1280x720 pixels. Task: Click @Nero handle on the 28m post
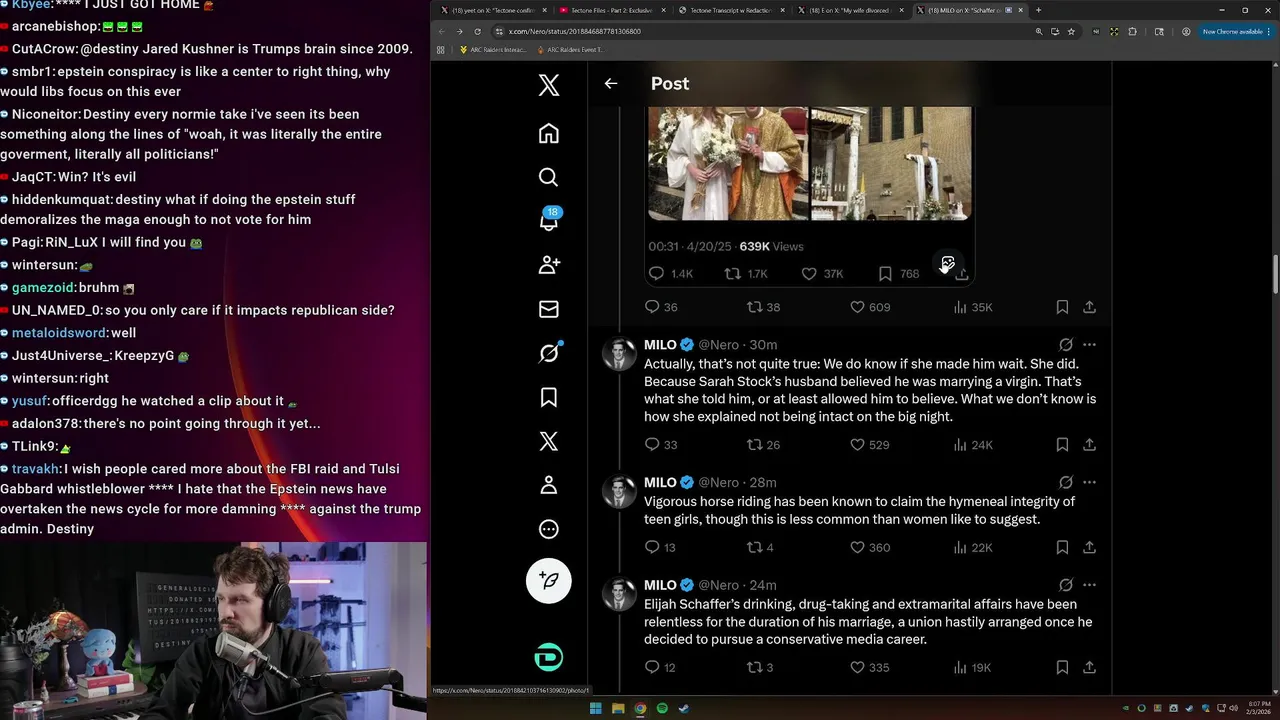718,482
